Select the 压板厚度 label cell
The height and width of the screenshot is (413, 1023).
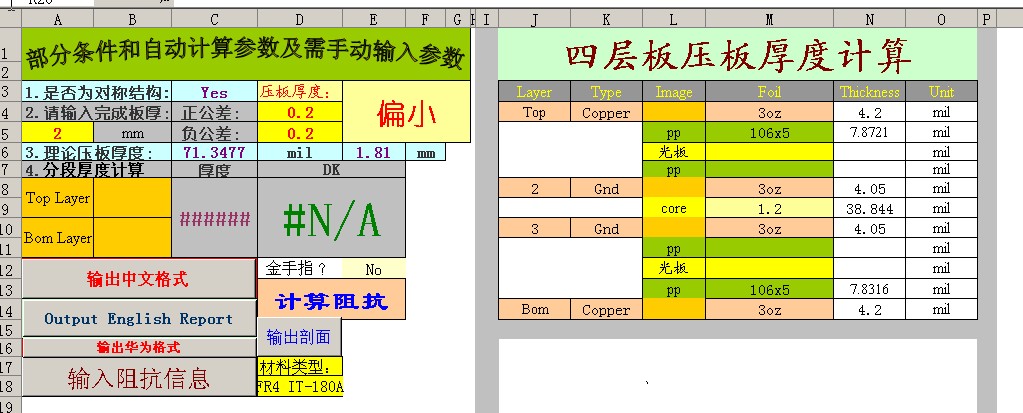click(x=300, y=91)
